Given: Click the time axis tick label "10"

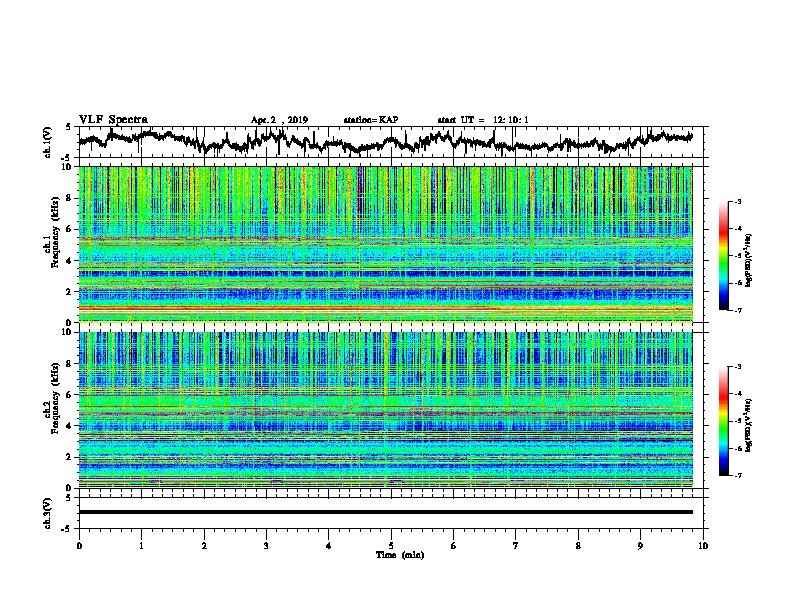Looking at the screenshot, I should pos(703,545).
